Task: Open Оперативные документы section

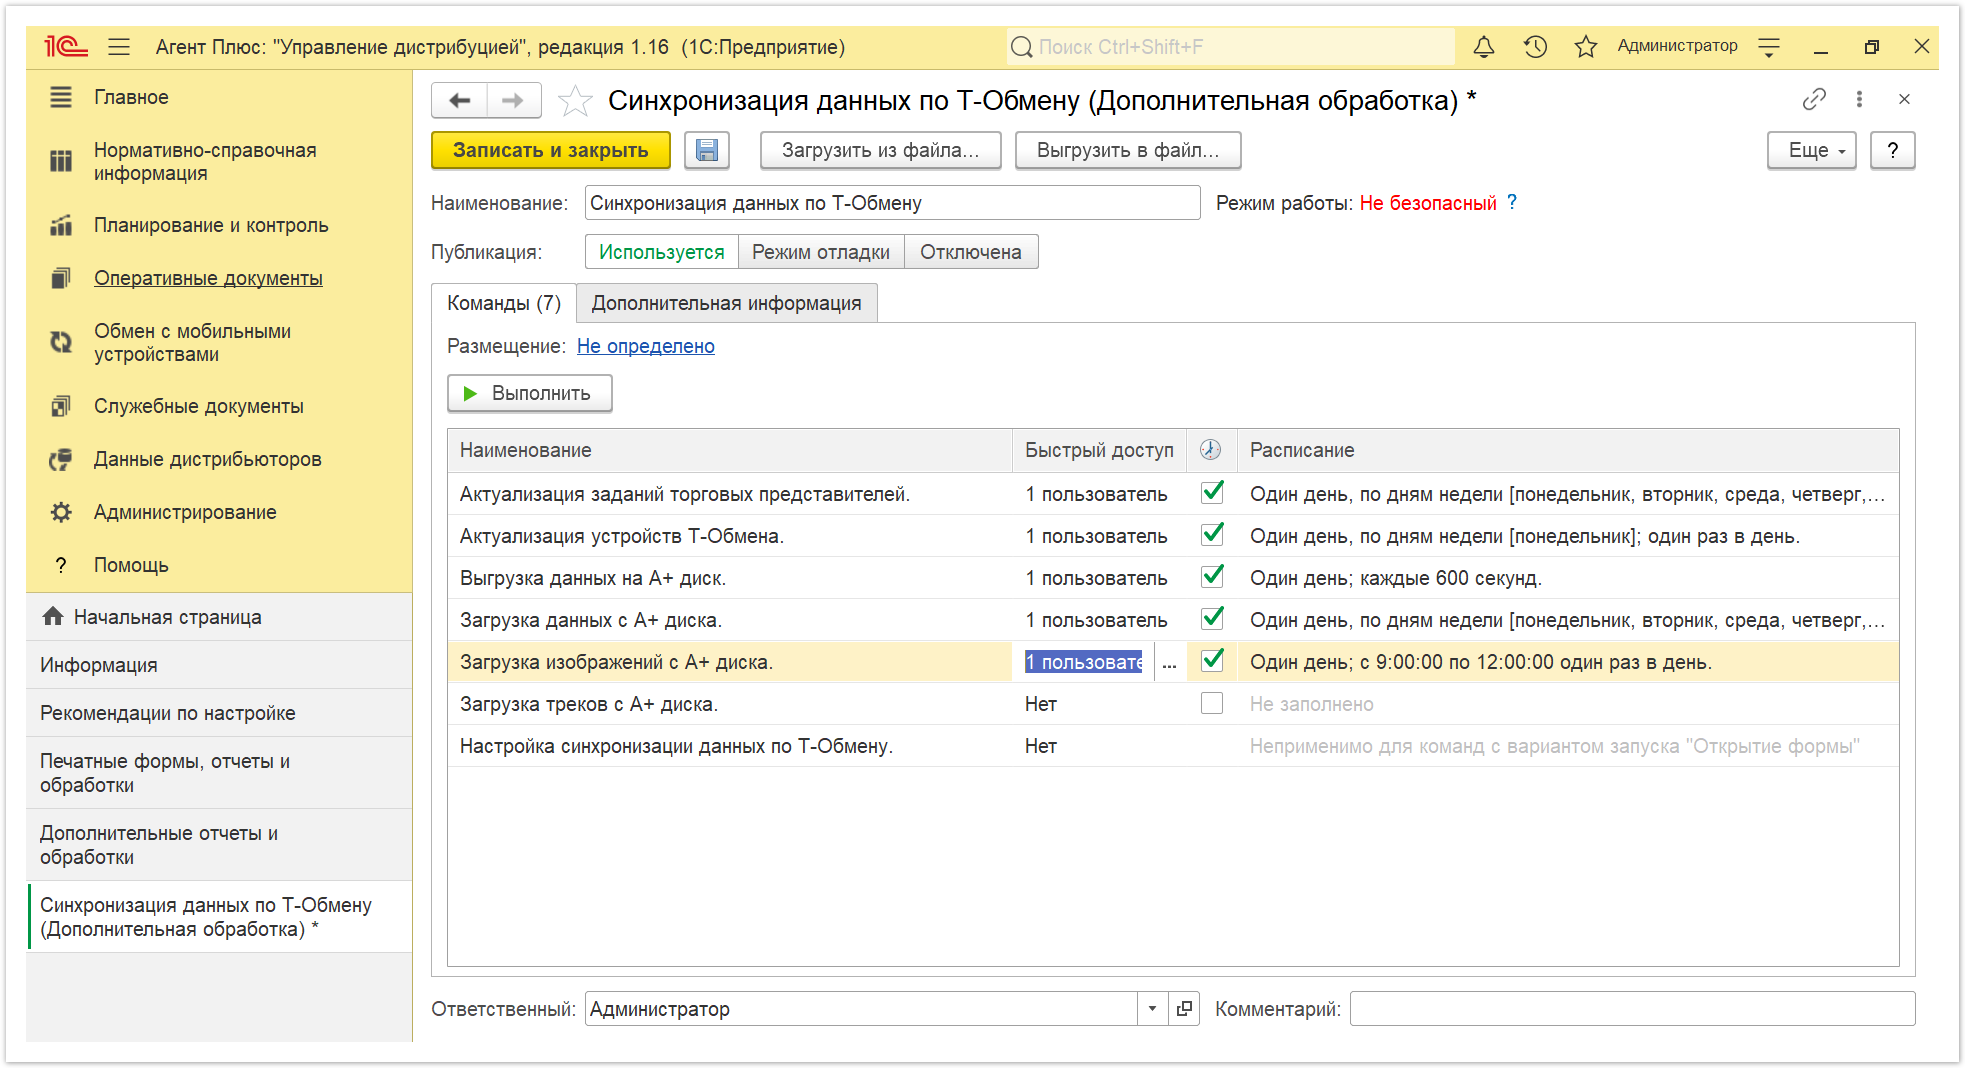Action: tap(208, 278)
